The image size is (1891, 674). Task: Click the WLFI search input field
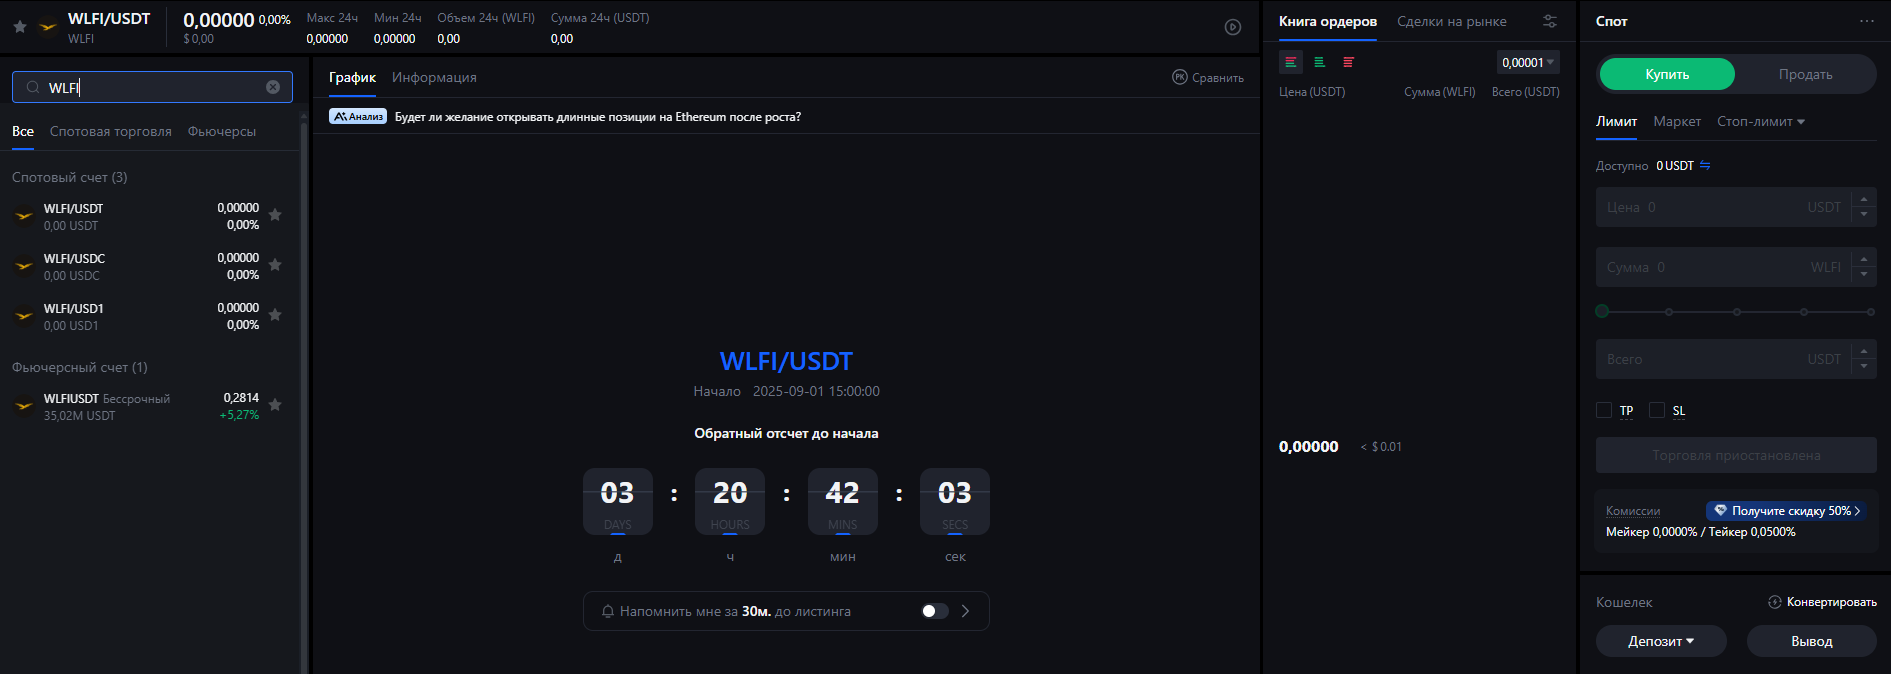pos(152,87)
